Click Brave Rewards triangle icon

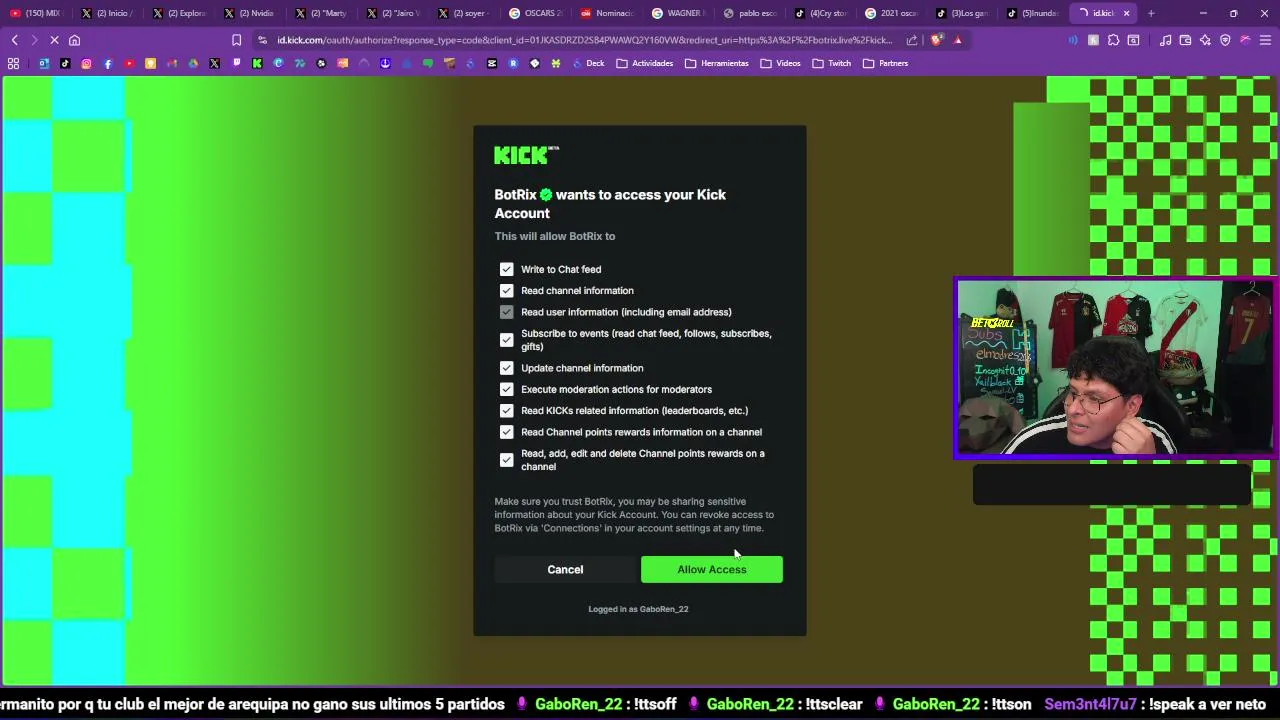pos(957,40)
